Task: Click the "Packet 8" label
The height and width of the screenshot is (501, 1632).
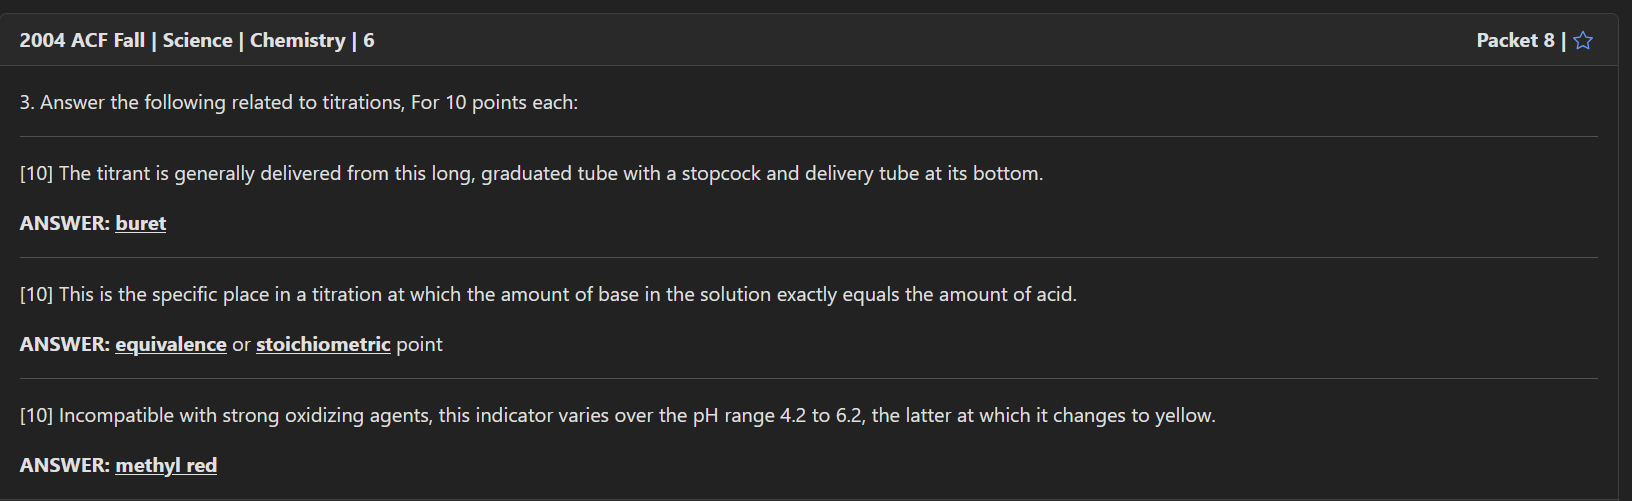Action: 1515,41
